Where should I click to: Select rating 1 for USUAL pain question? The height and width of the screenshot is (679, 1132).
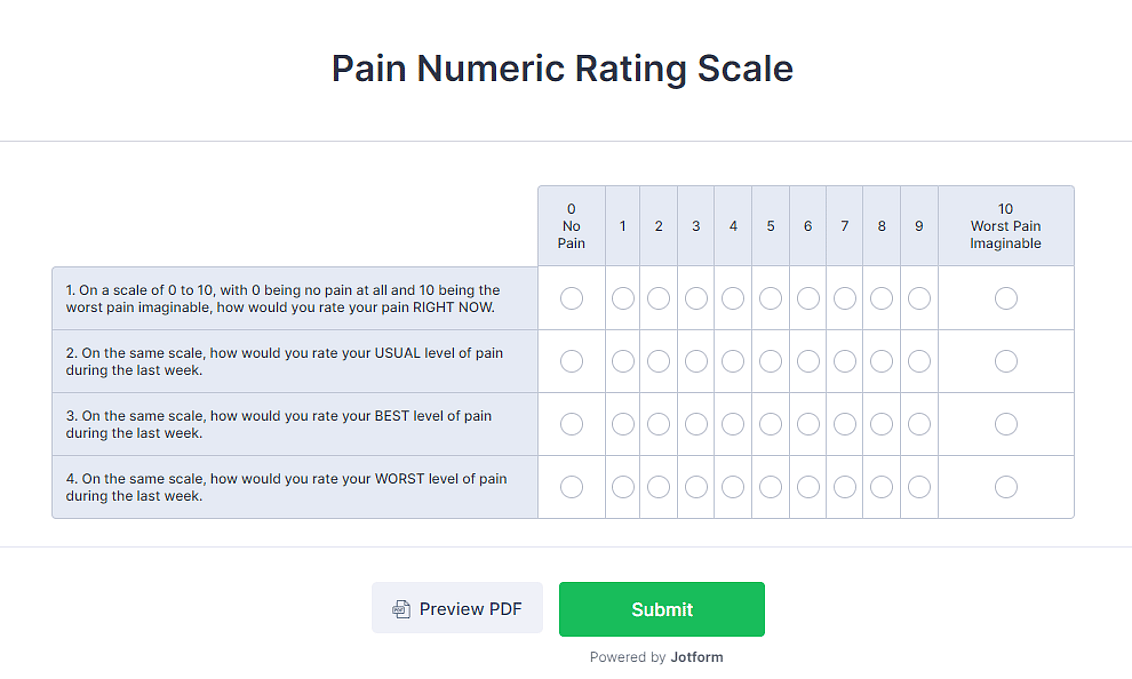622,361
